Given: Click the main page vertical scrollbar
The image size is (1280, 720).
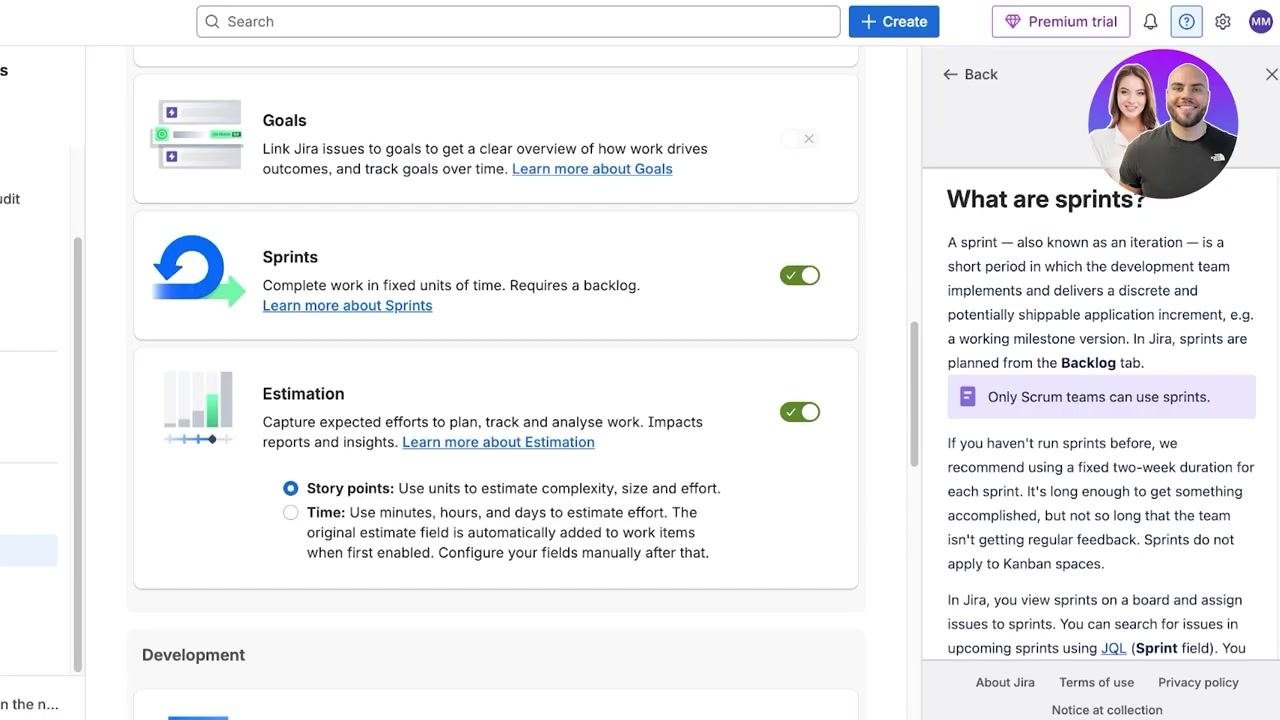Looking at the screenshot, I should pyautogui.click(x=914, y=393).
